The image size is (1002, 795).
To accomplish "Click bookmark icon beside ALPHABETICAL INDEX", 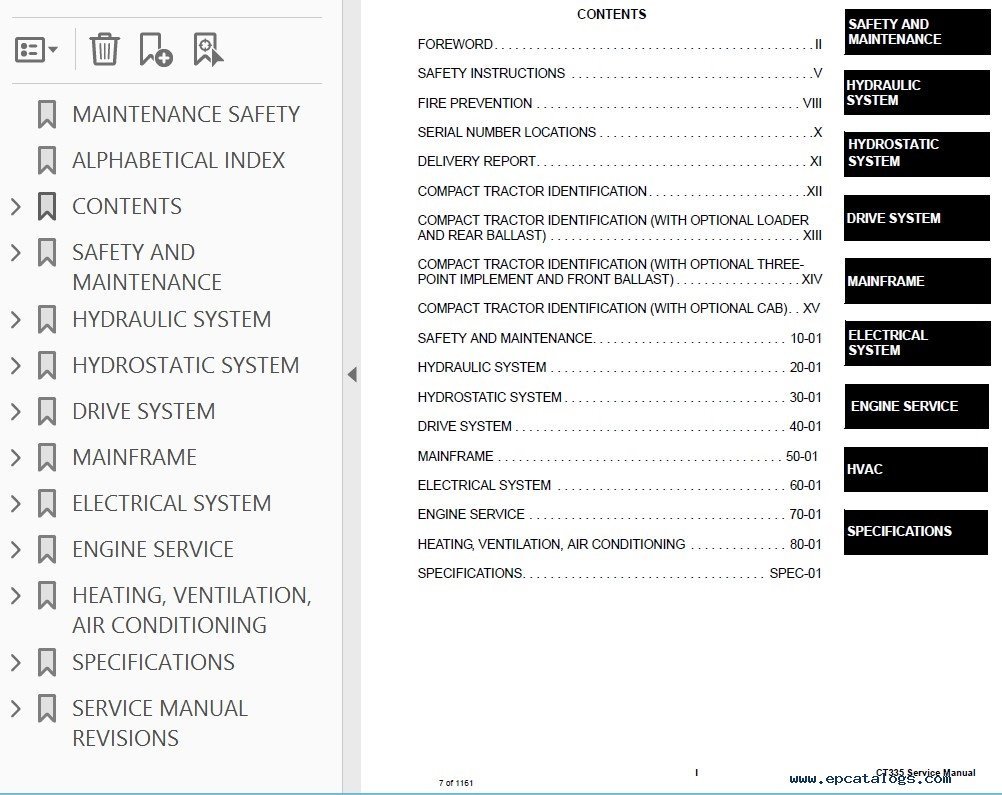I will pyautogui.click(x=46, y=161).
